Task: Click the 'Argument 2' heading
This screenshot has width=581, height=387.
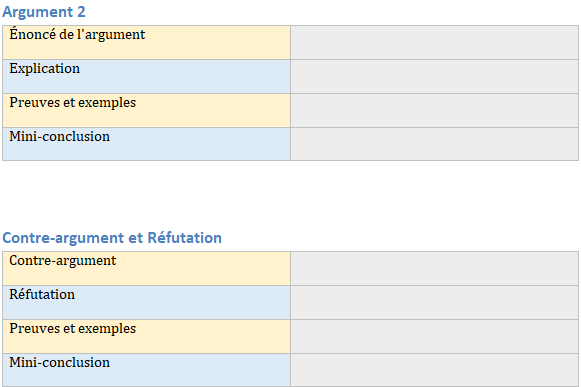Action: 44,12
